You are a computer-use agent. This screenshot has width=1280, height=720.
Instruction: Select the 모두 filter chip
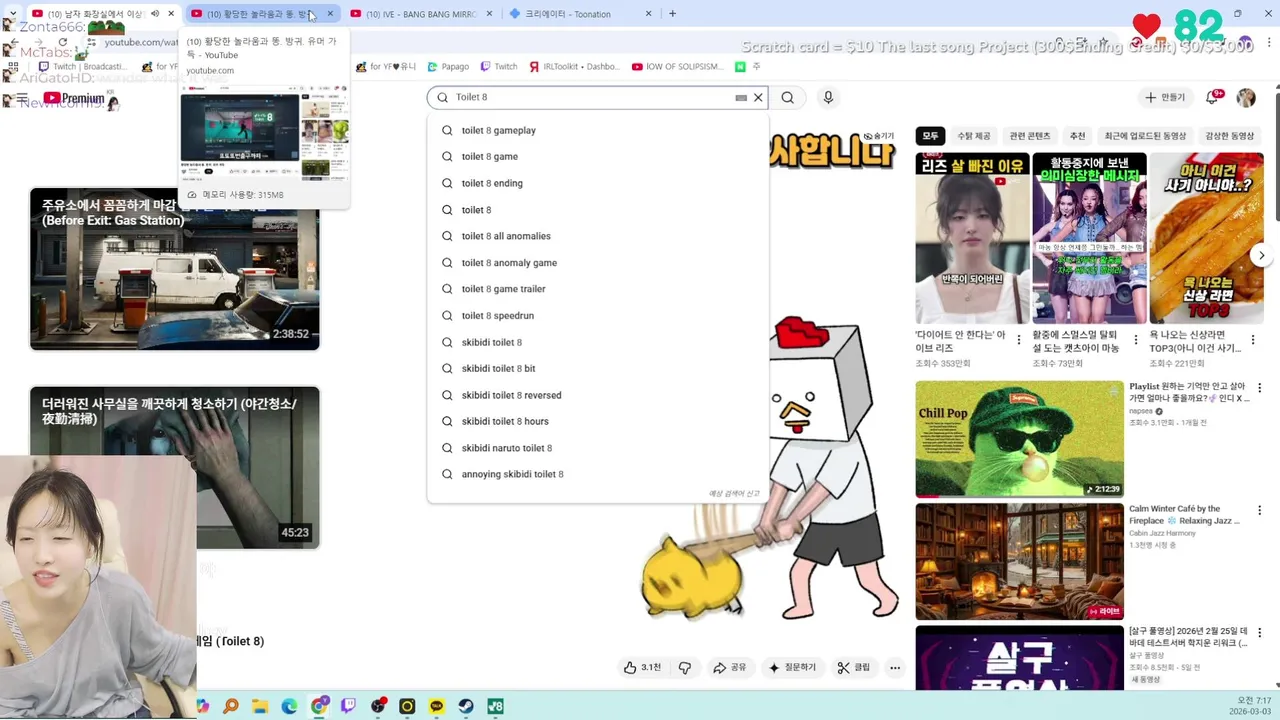click(930, 136)
